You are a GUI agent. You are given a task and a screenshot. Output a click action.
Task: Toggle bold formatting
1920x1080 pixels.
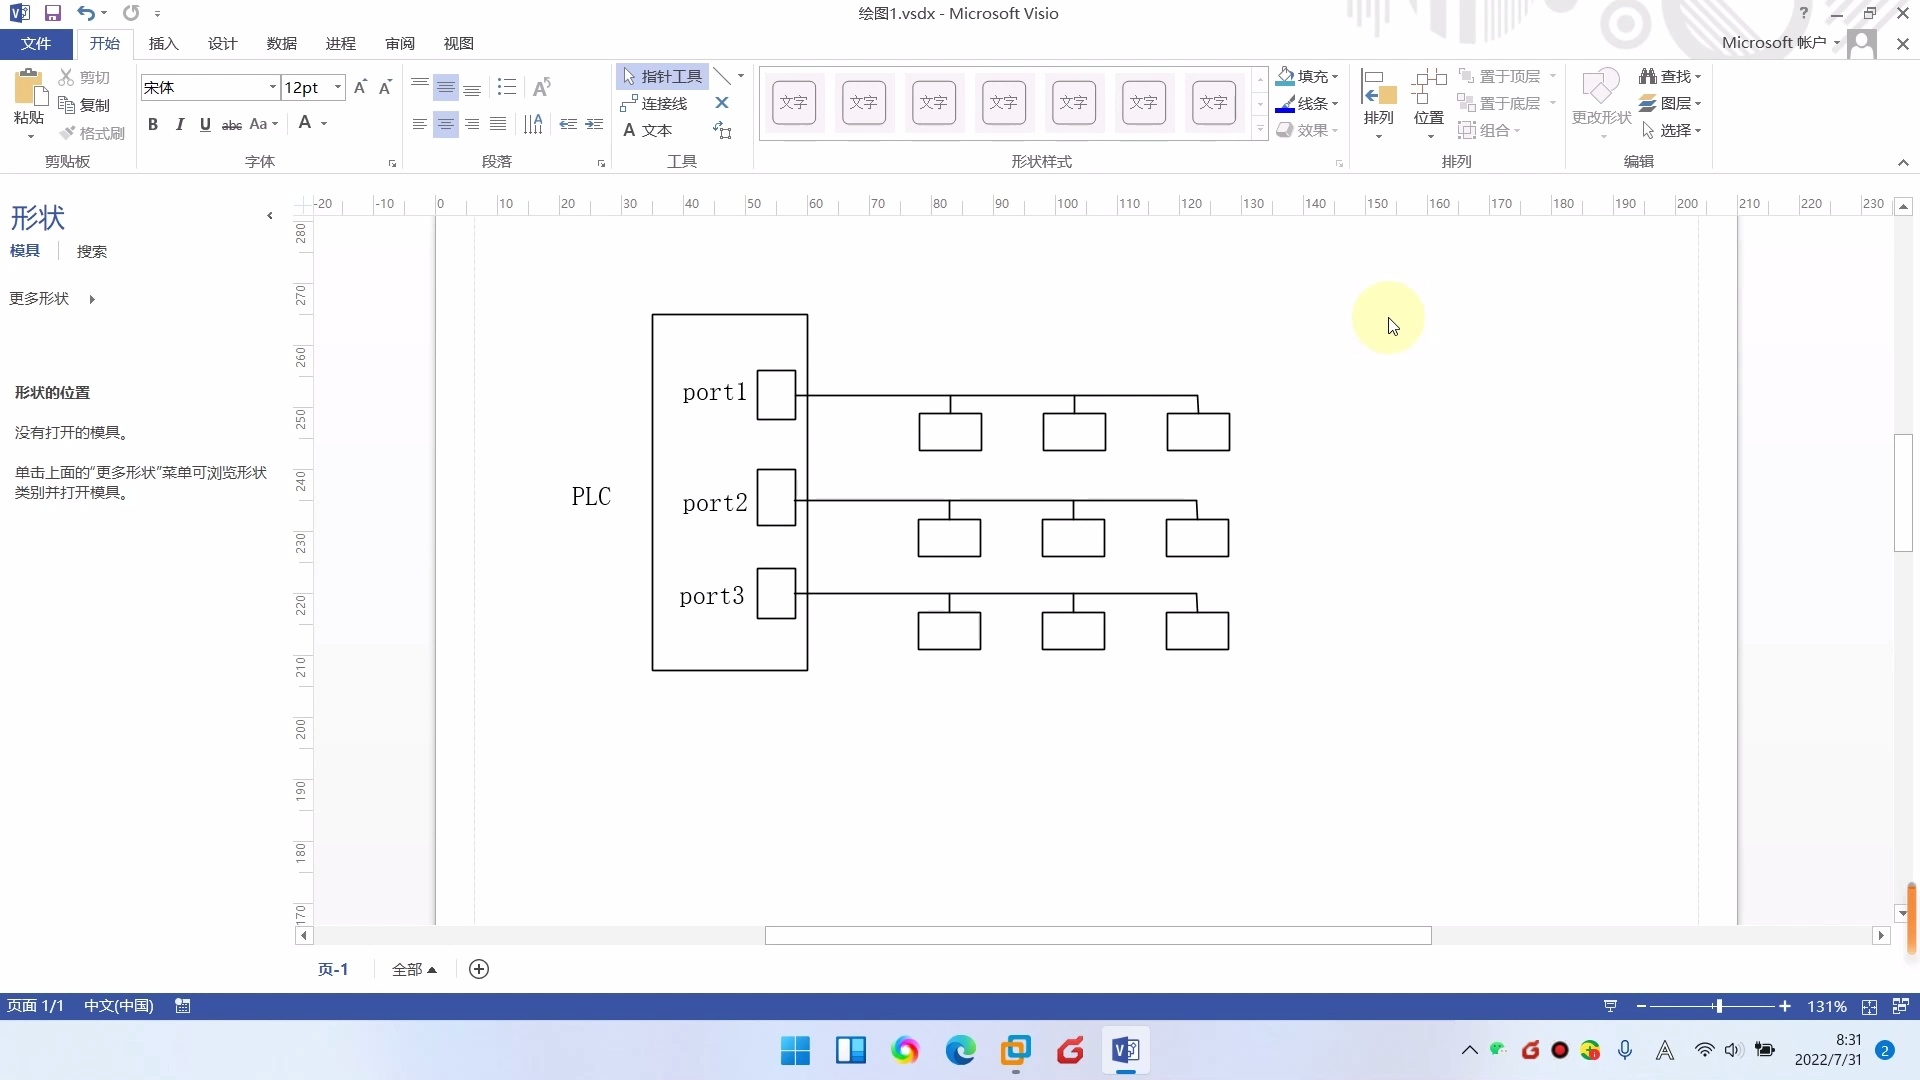coord(153,123)
